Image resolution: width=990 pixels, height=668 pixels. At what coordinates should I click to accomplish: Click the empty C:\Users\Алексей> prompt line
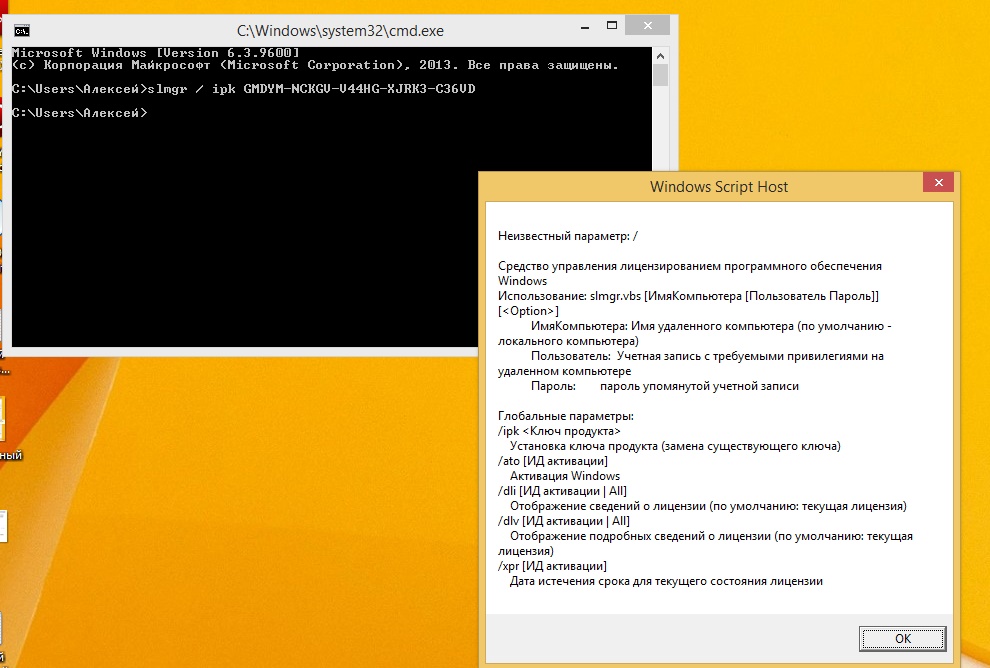80,113
